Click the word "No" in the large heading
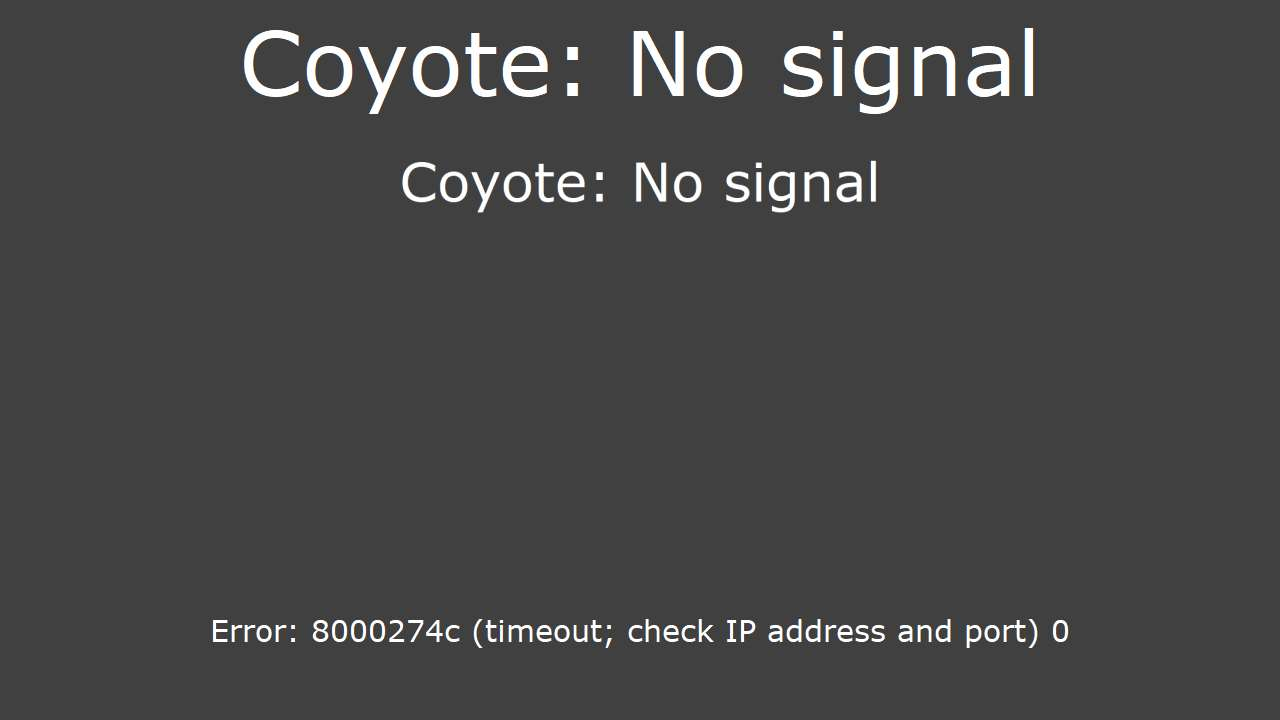The width and height of the screenshot is (1280, 720). (686, 66)
